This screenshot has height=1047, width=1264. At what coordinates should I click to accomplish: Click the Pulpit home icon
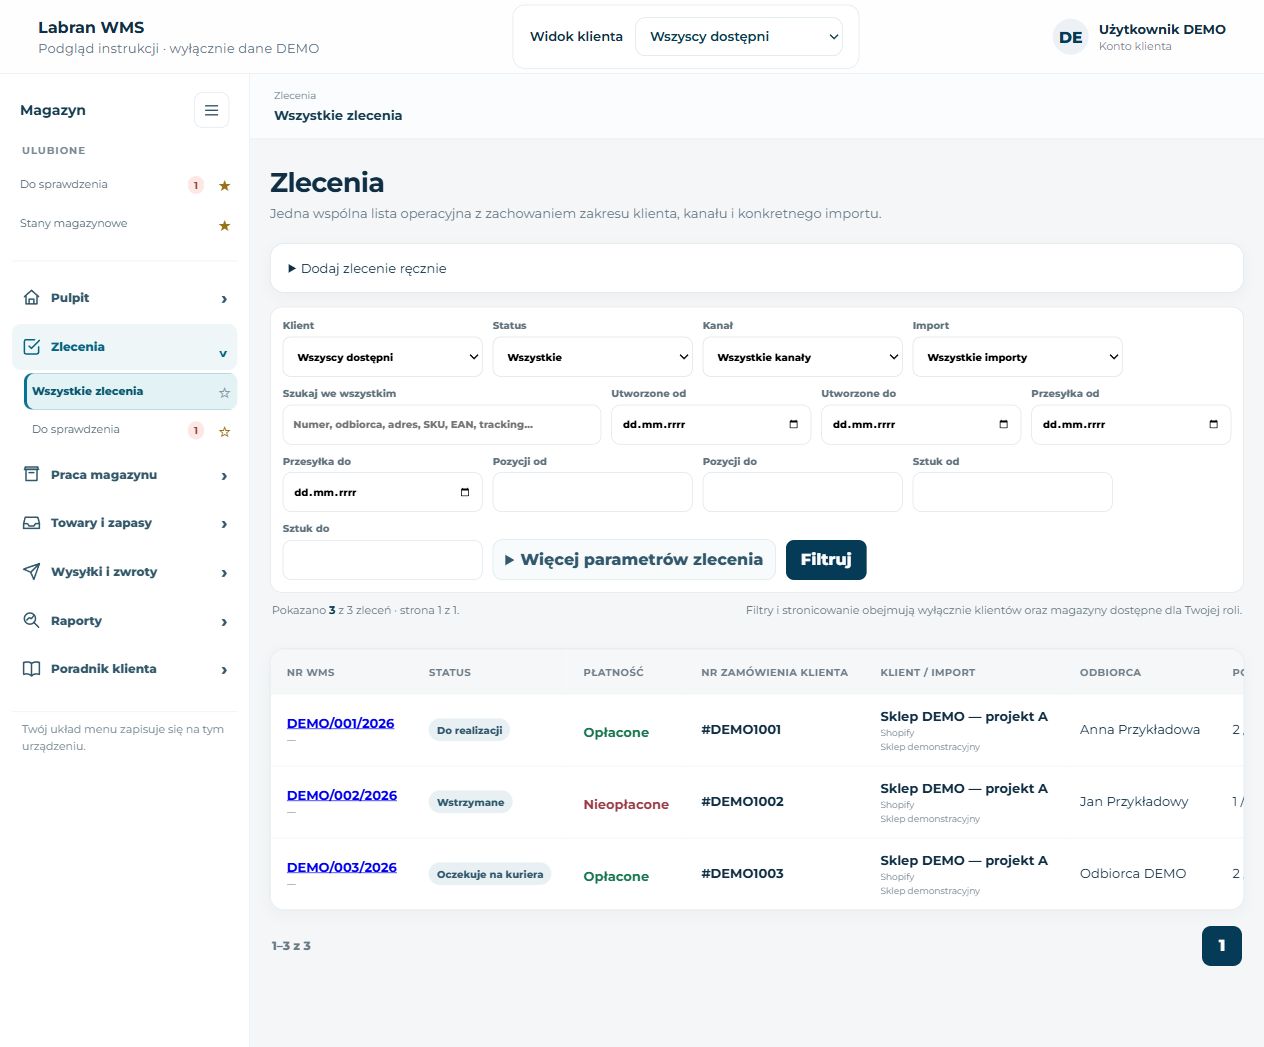(x=32, y=297)
